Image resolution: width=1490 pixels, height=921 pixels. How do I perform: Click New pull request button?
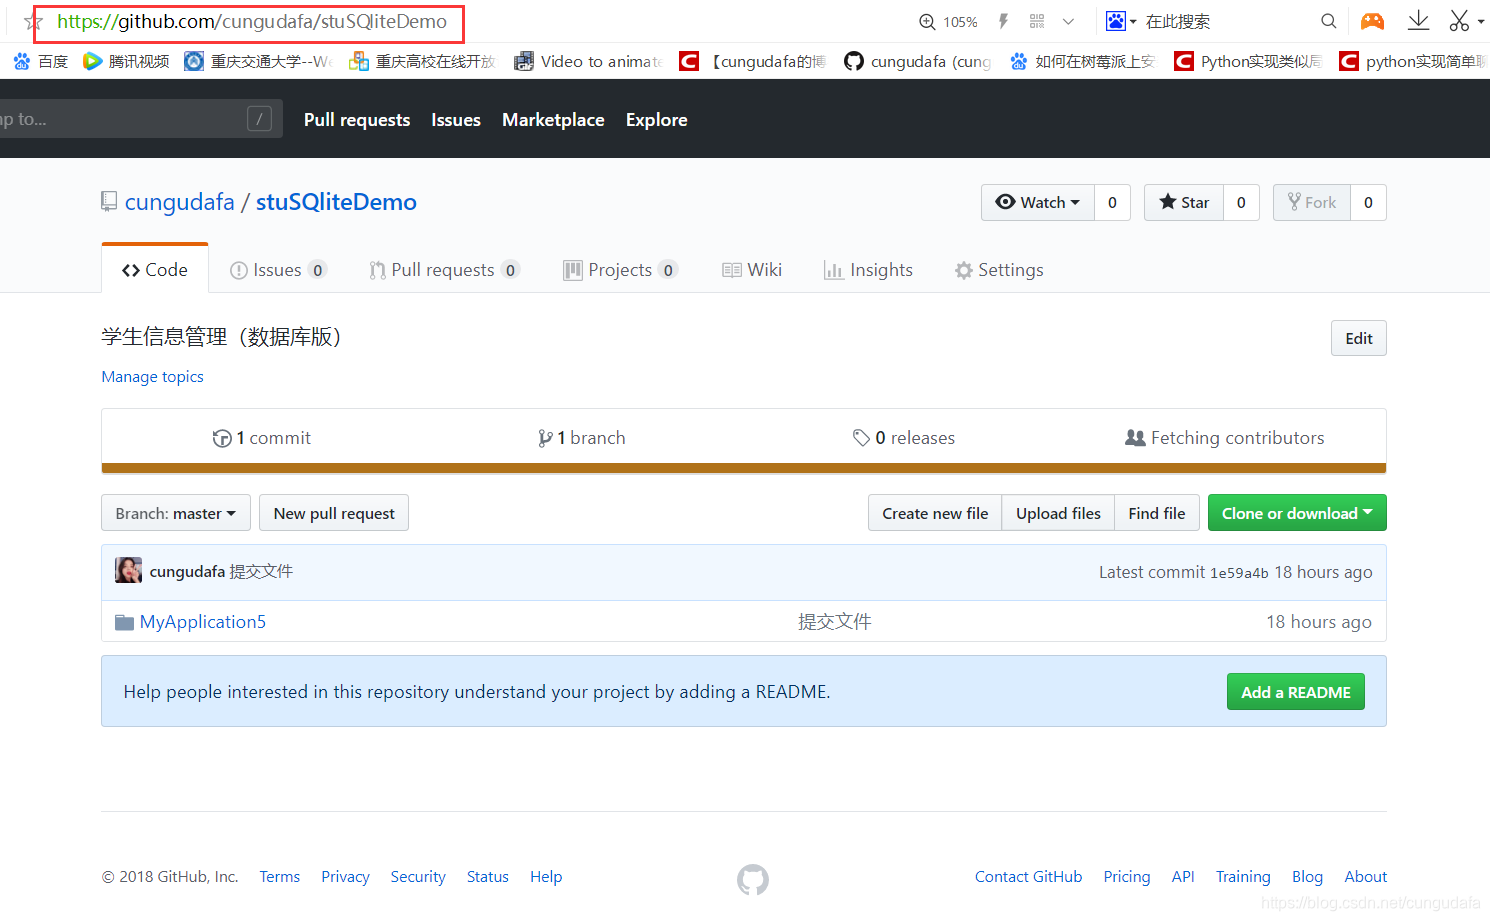334,513
